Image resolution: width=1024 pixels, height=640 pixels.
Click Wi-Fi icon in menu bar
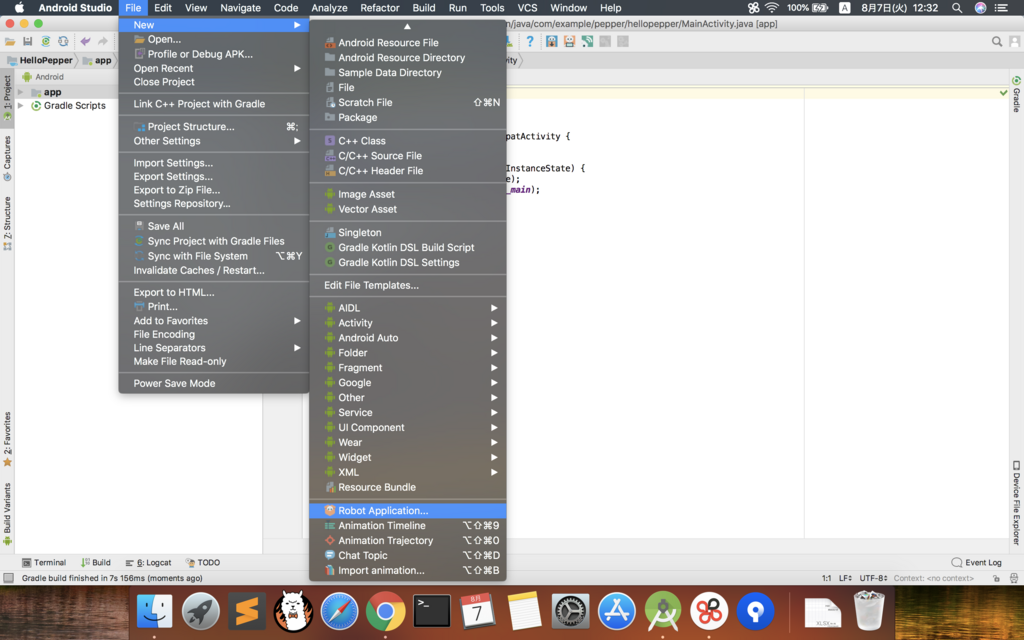click(772, 8)
